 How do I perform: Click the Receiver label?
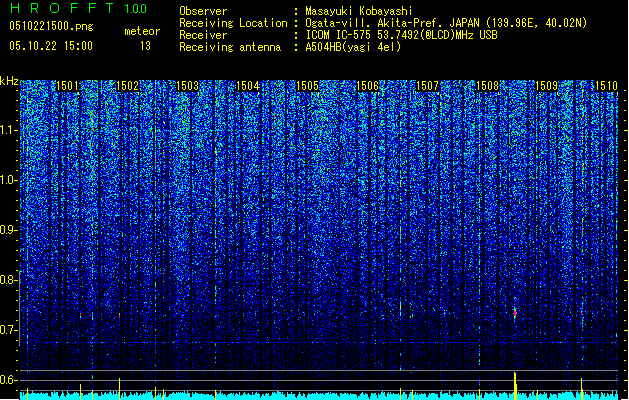[203, 35]
